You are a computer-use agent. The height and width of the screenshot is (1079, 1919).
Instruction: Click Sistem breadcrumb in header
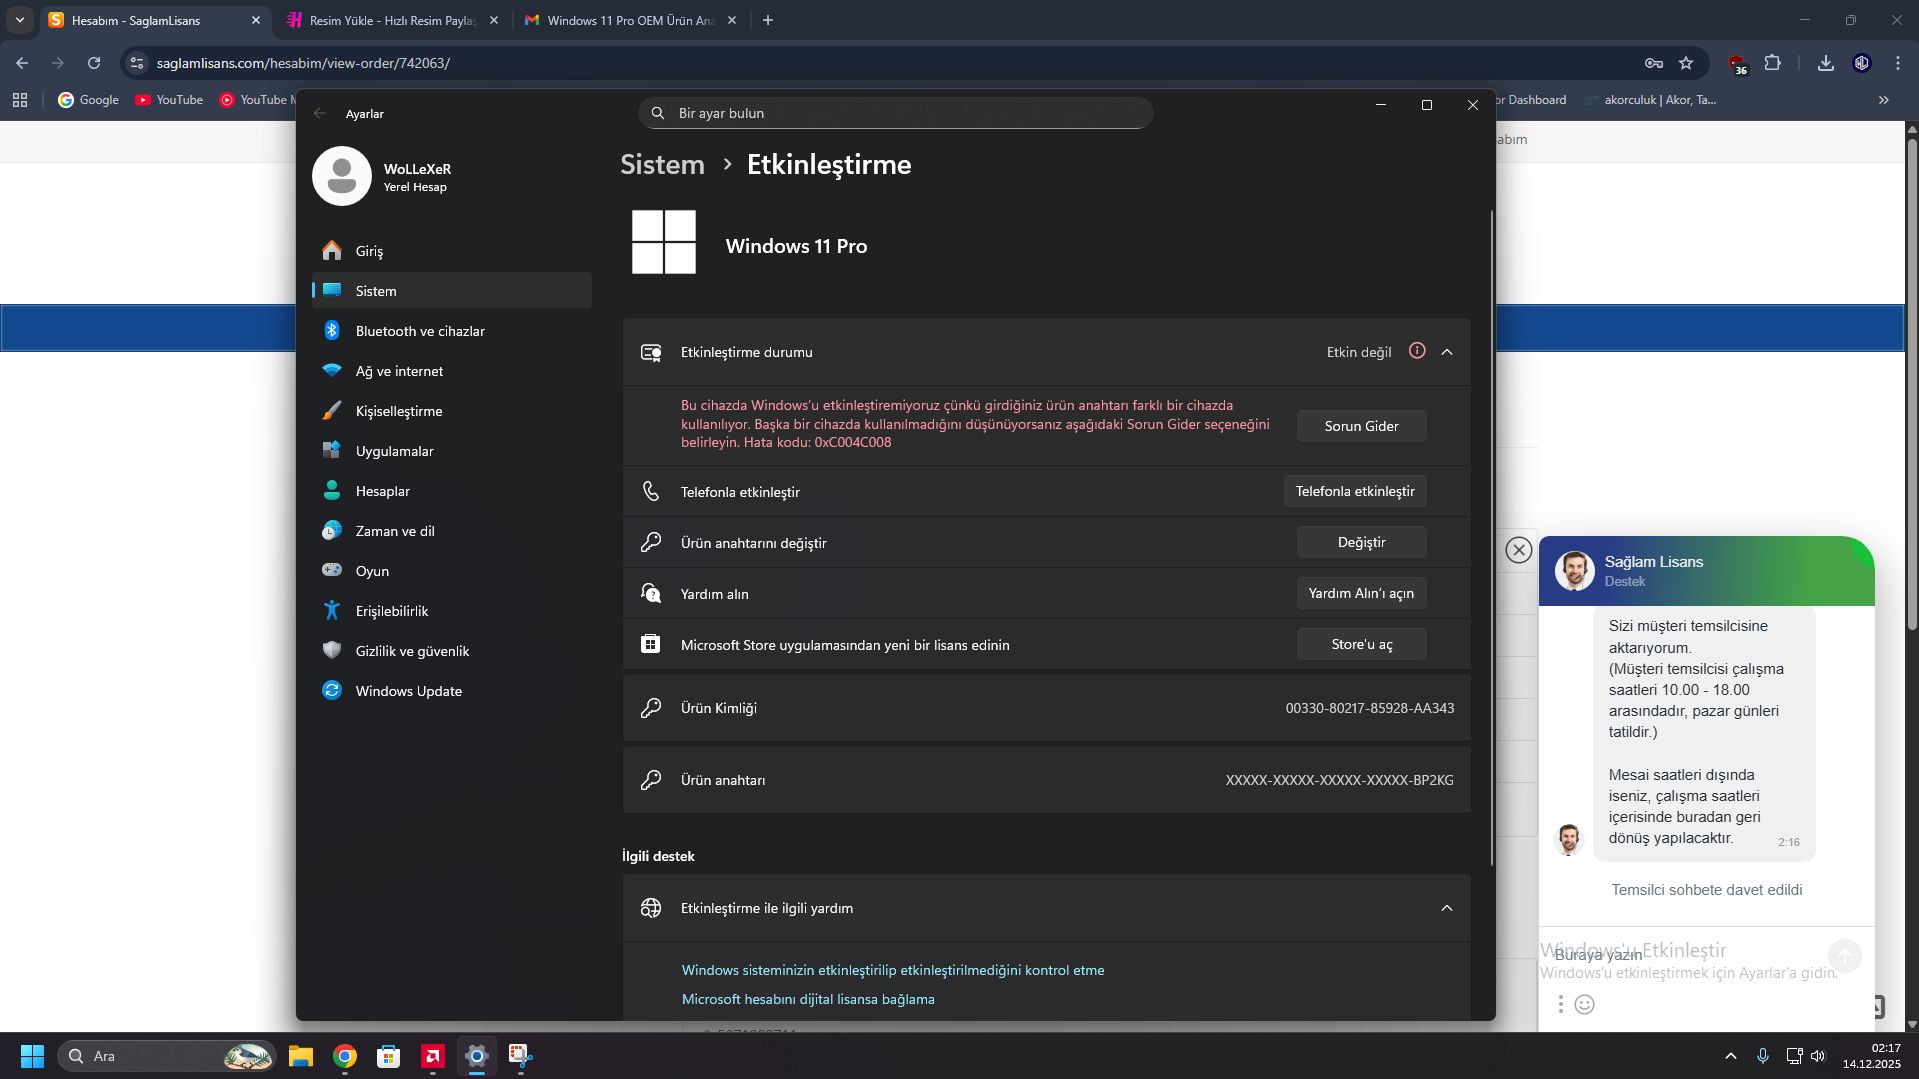click(x=662, y=164)
